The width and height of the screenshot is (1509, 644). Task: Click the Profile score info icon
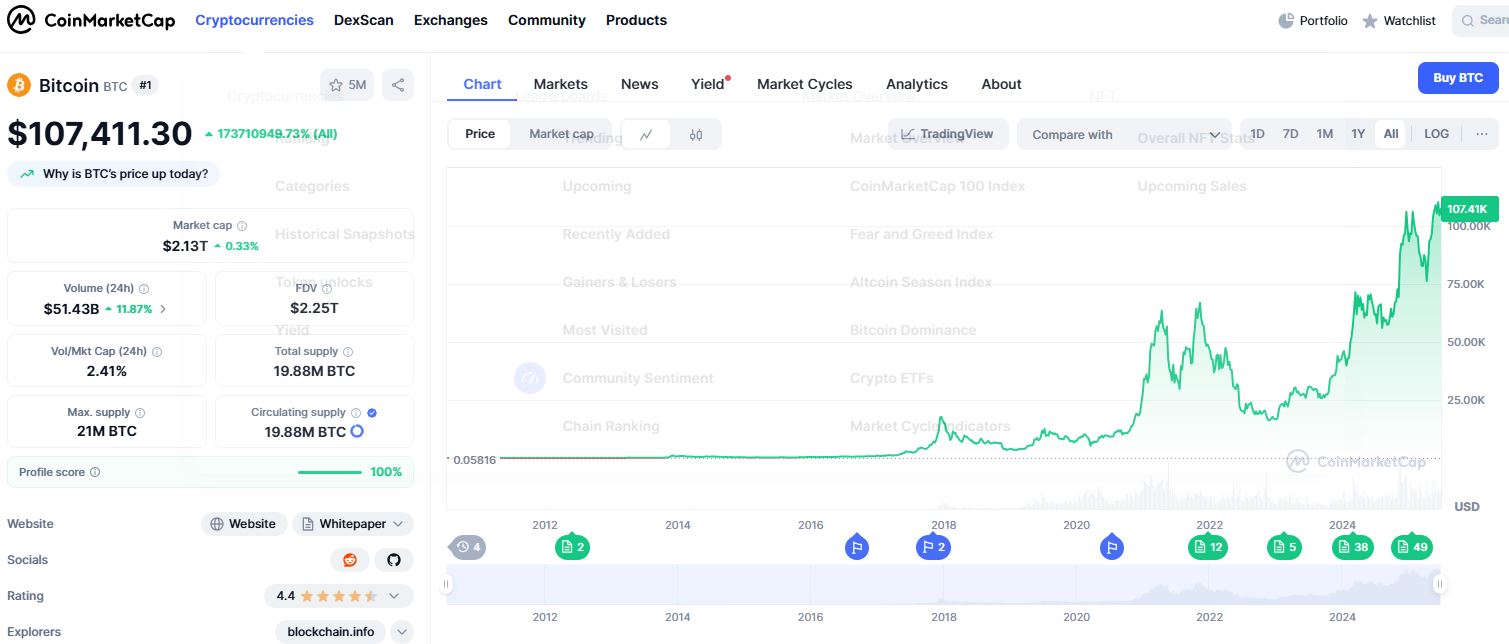pyautogui.click(x=95, y=472)
